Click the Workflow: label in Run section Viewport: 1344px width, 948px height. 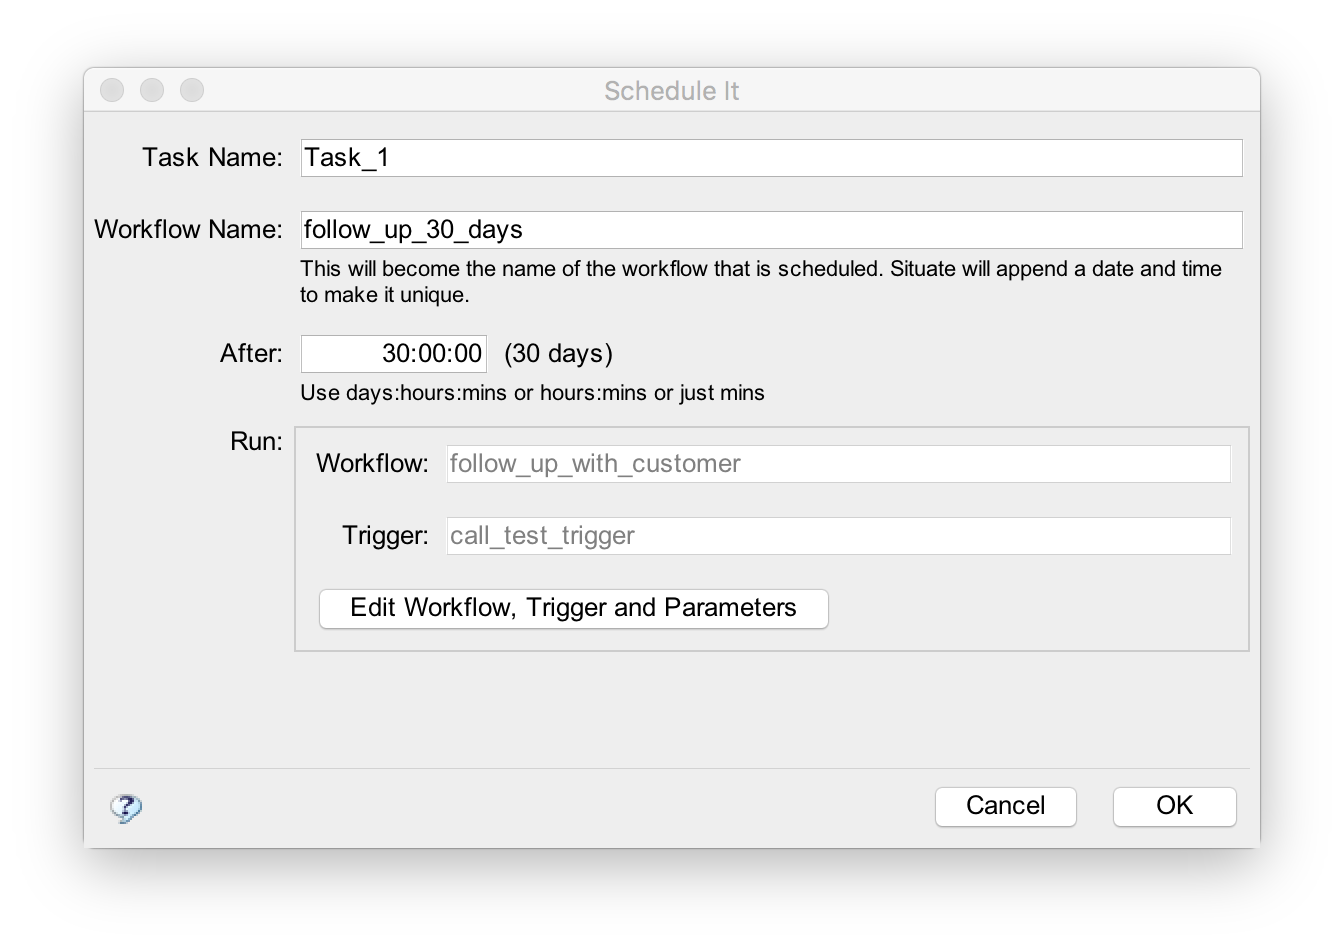point(373,463)
